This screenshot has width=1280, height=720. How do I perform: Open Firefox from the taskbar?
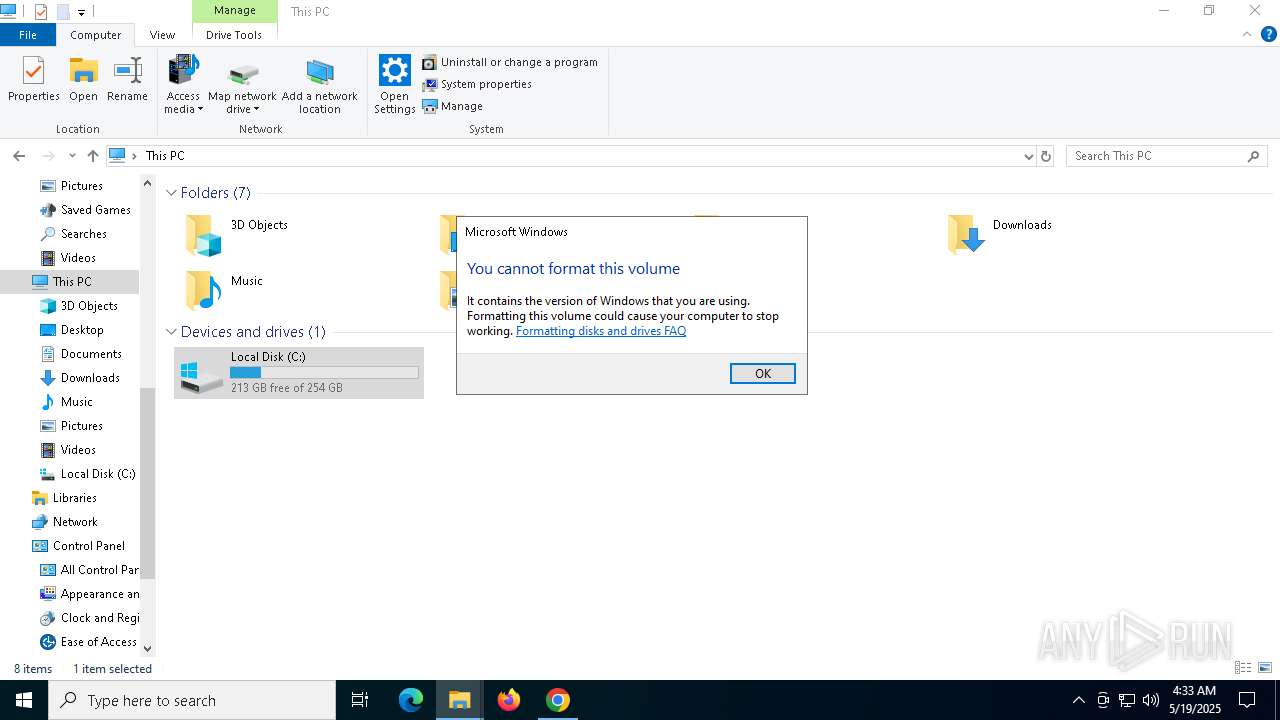[509, 700]
